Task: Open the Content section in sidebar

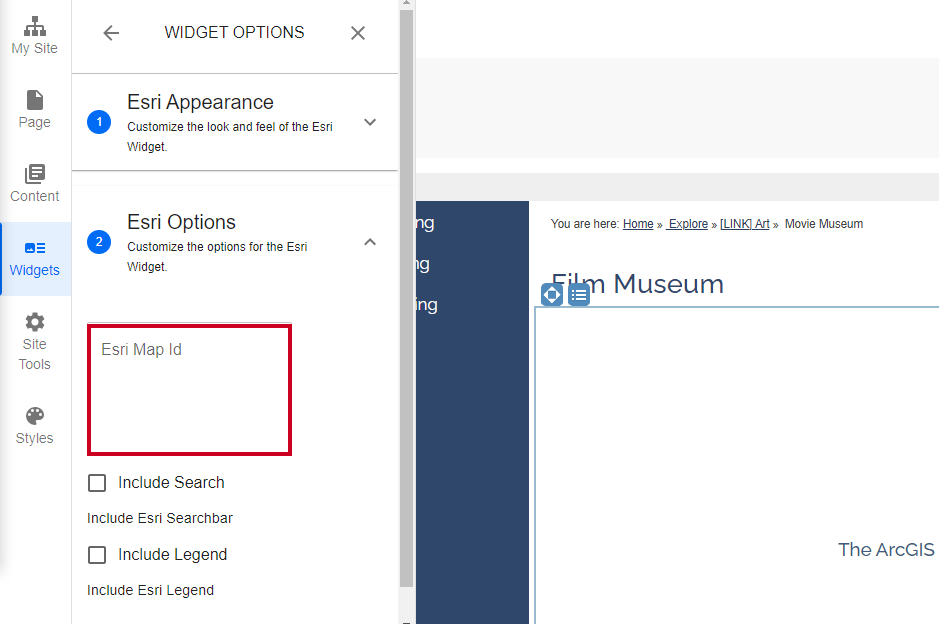Action: (x=35, y=184)
